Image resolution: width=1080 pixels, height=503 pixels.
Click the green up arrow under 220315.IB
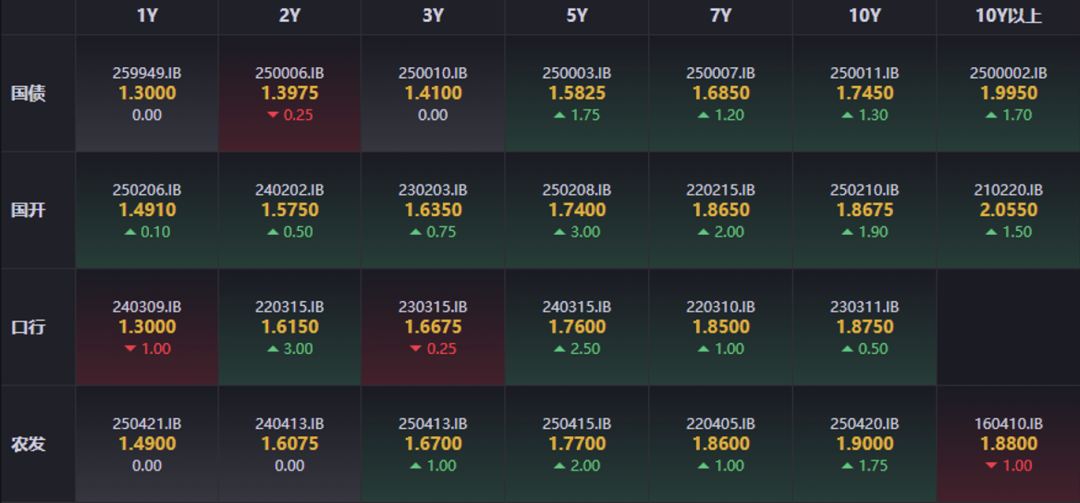coord(272,349)
